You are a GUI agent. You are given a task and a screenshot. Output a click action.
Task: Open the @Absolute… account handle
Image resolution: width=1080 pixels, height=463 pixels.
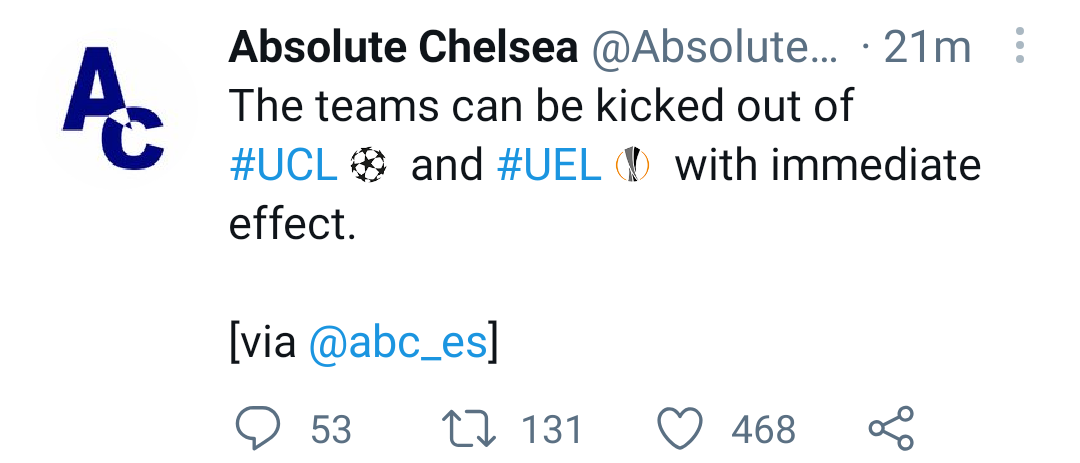[716, 48]
